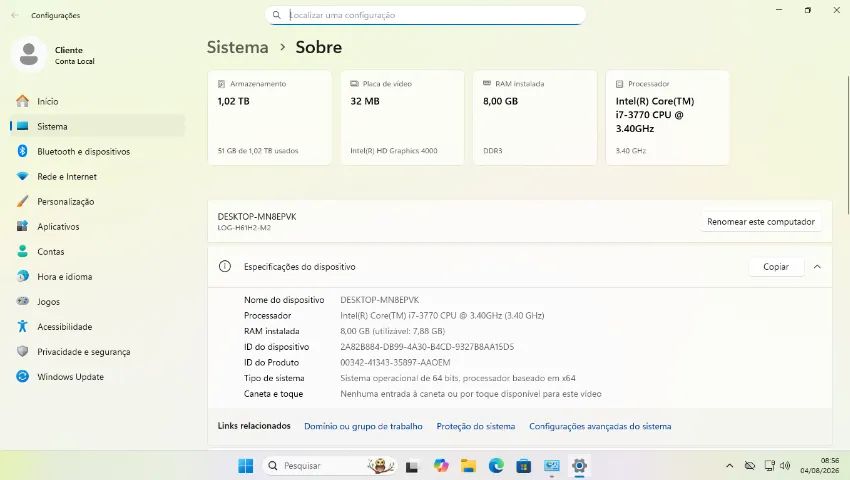Select Sistema in the sidebar

pyautogui.click(x=98, y=126)
